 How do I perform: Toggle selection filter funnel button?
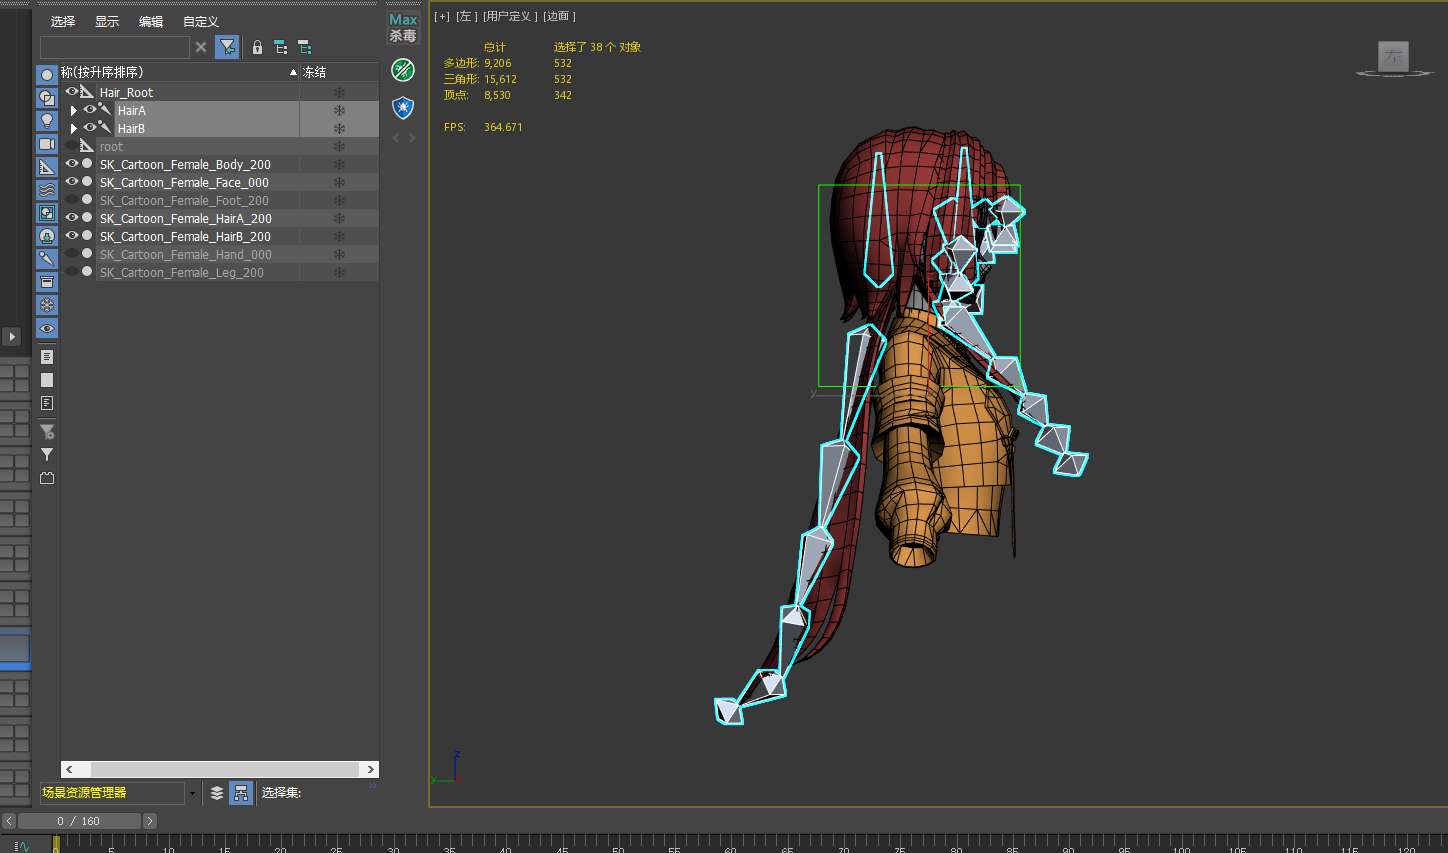tap(227, 47)
